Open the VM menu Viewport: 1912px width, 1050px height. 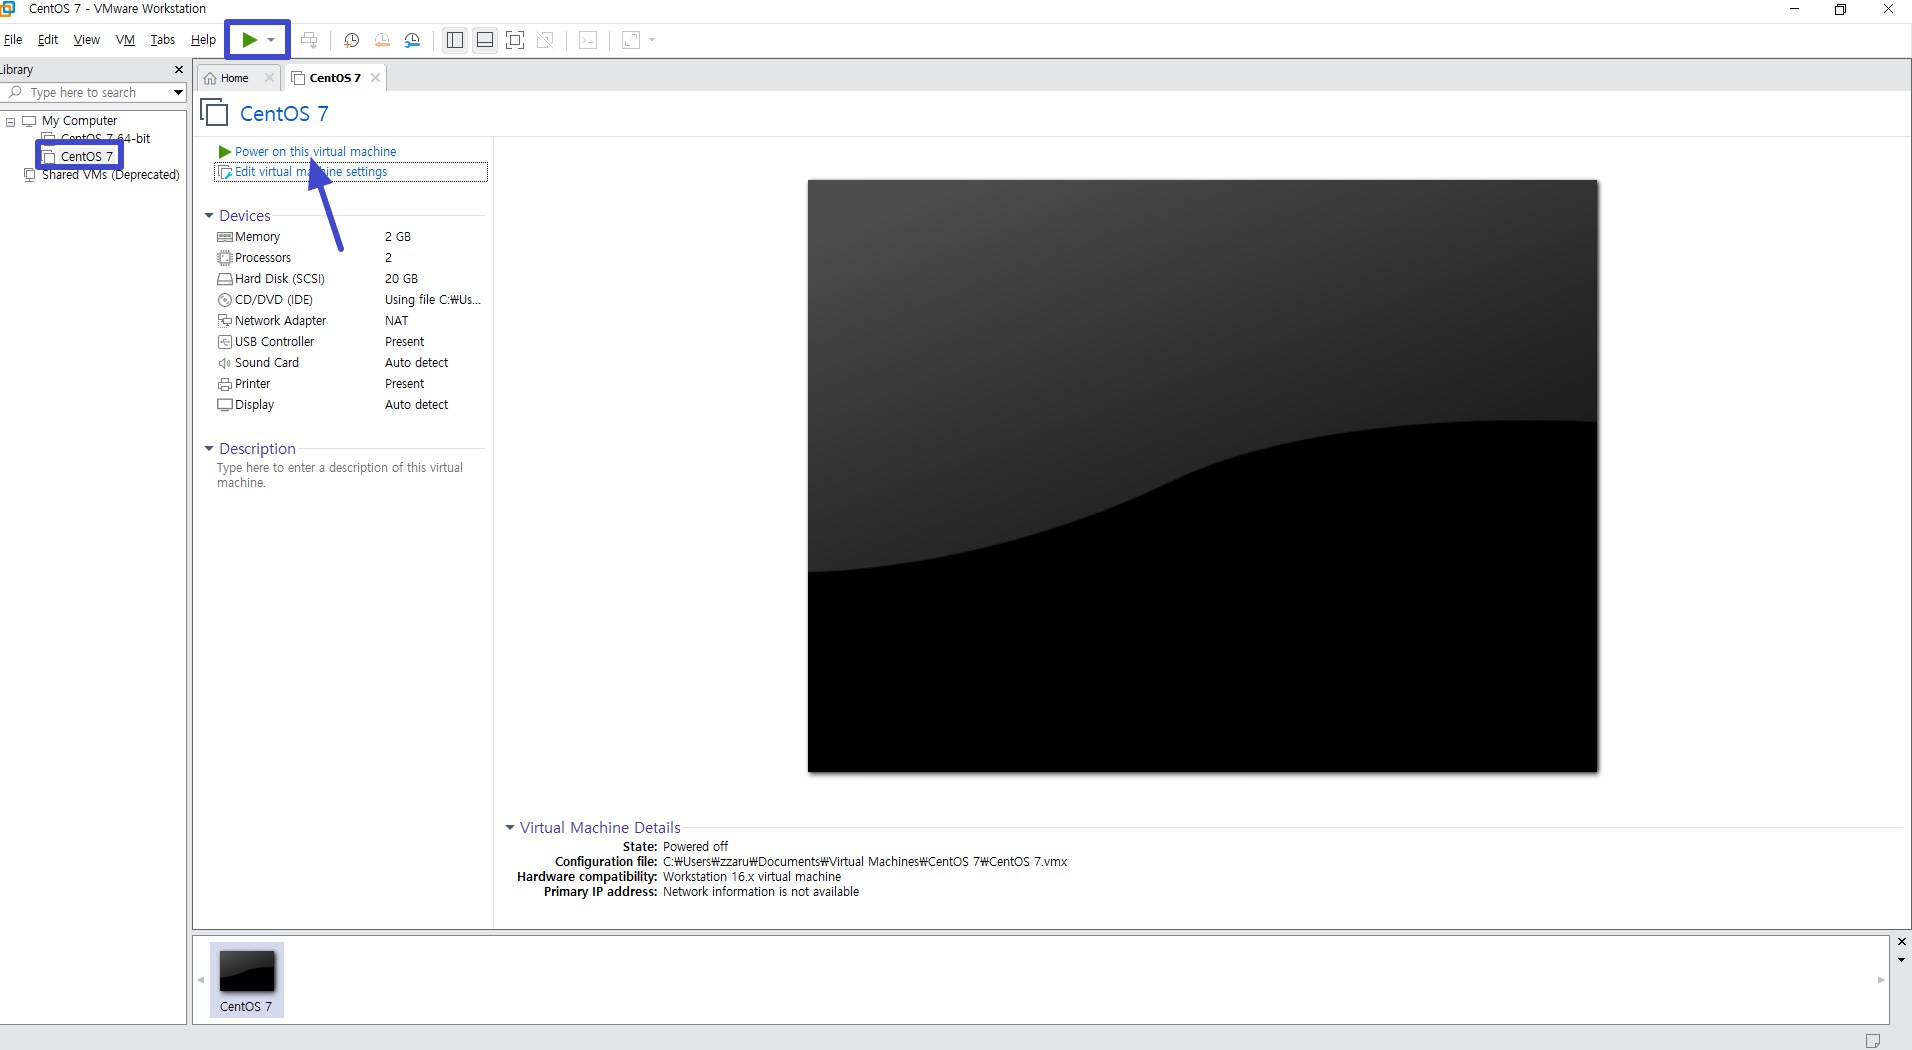tap(125, 40)
